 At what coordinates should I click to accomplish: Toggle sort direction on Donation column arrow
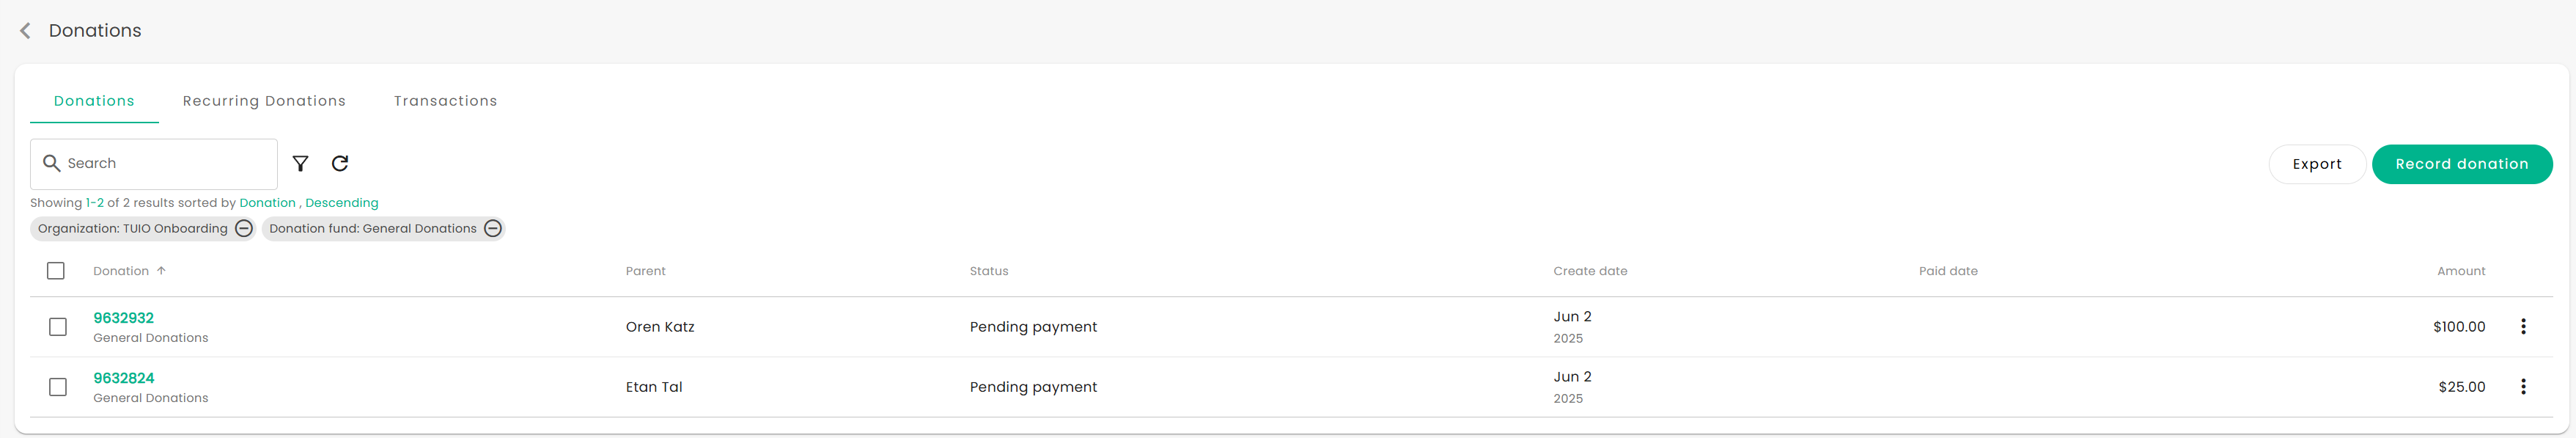(x=161, y=270)
